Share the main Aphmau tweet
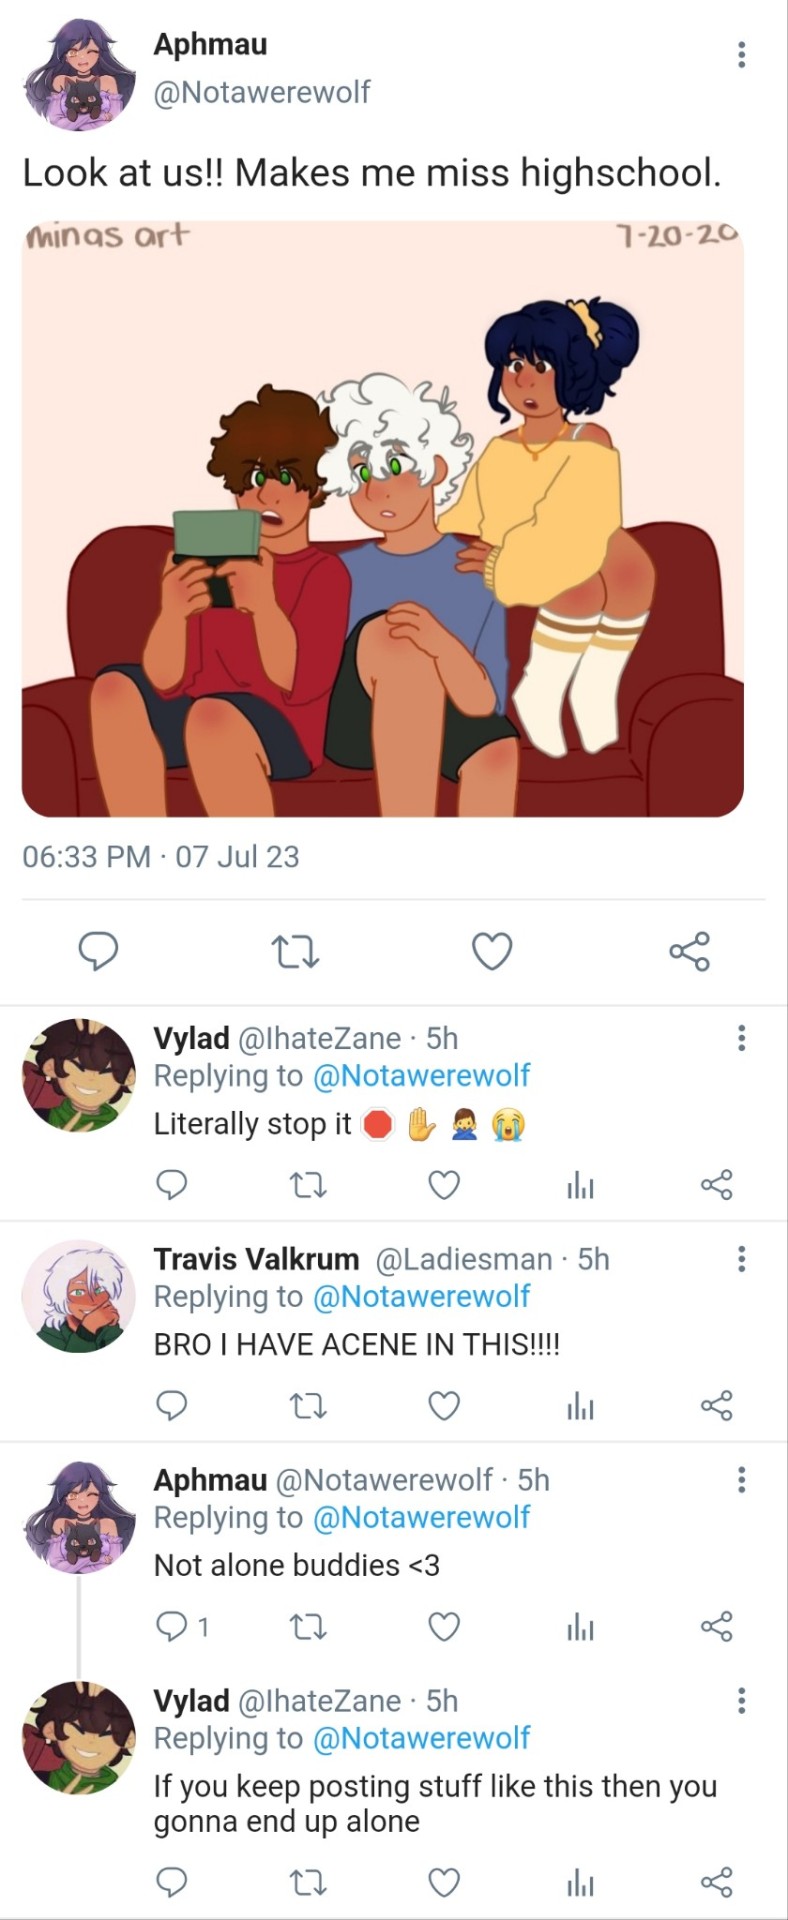This screenshot has height=1920, width=788. 689,951
